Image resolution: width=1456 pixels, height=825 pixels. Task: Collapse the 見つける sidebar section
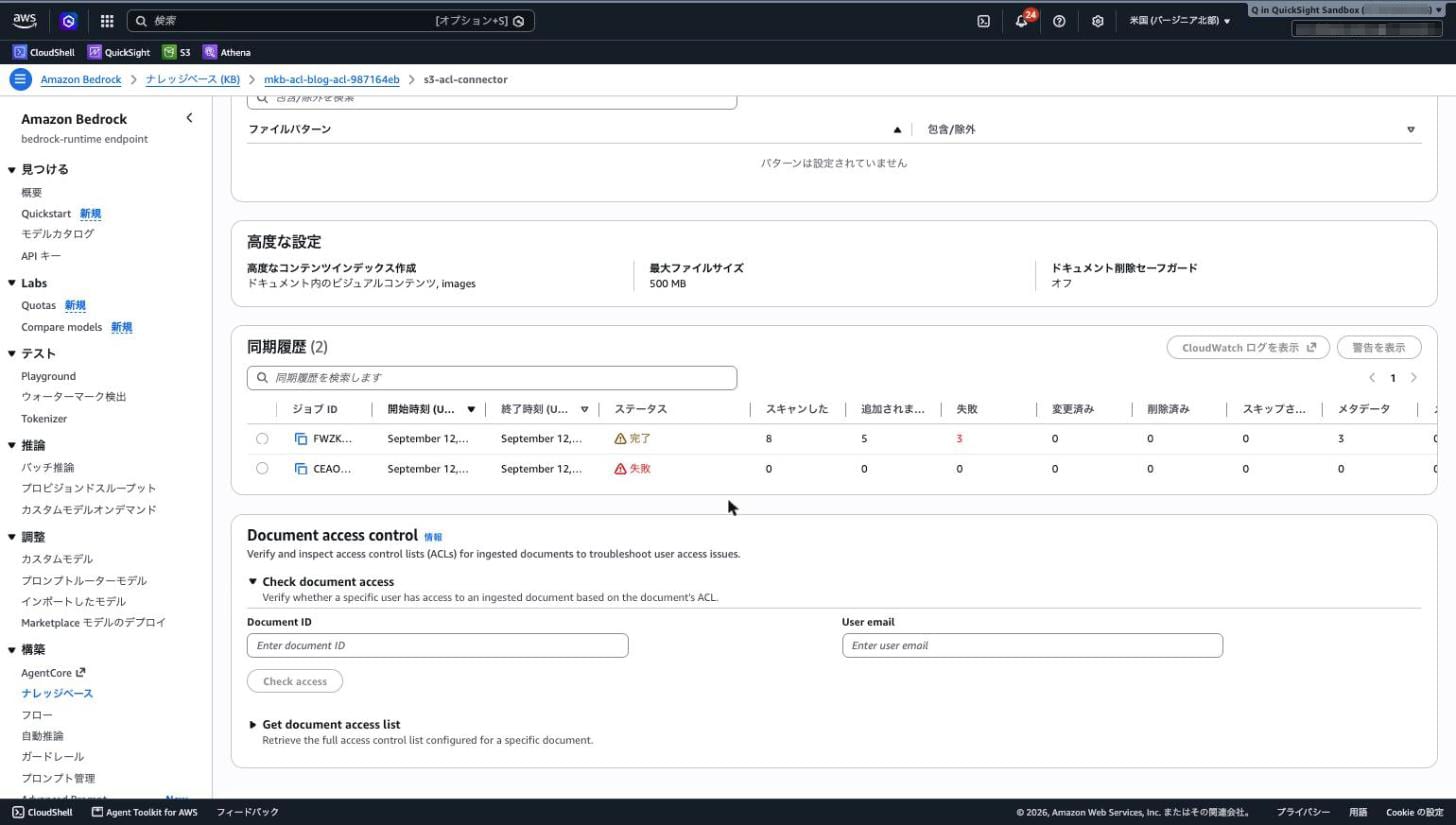pos(12,170)
